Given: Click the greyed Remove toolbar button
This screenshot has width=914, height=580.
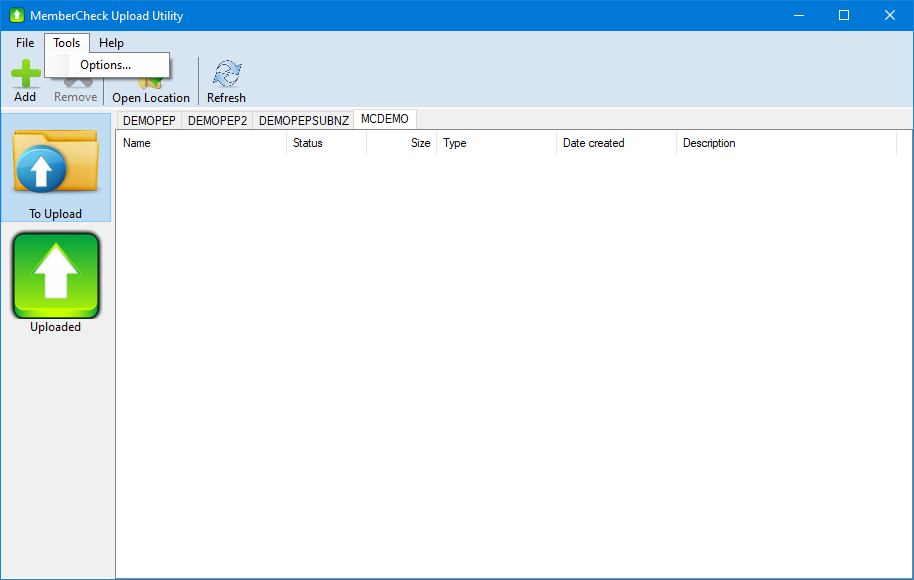Looking at the screenshot, I should (x=76, y=90).
